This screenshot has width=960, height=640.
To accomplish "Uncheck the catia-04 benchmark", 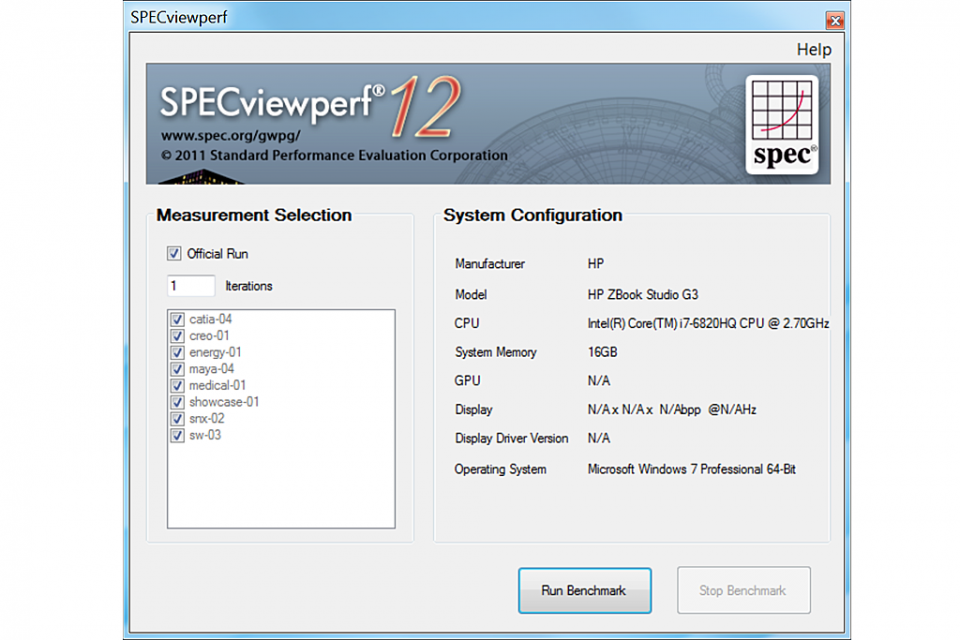I will point(177,318).
